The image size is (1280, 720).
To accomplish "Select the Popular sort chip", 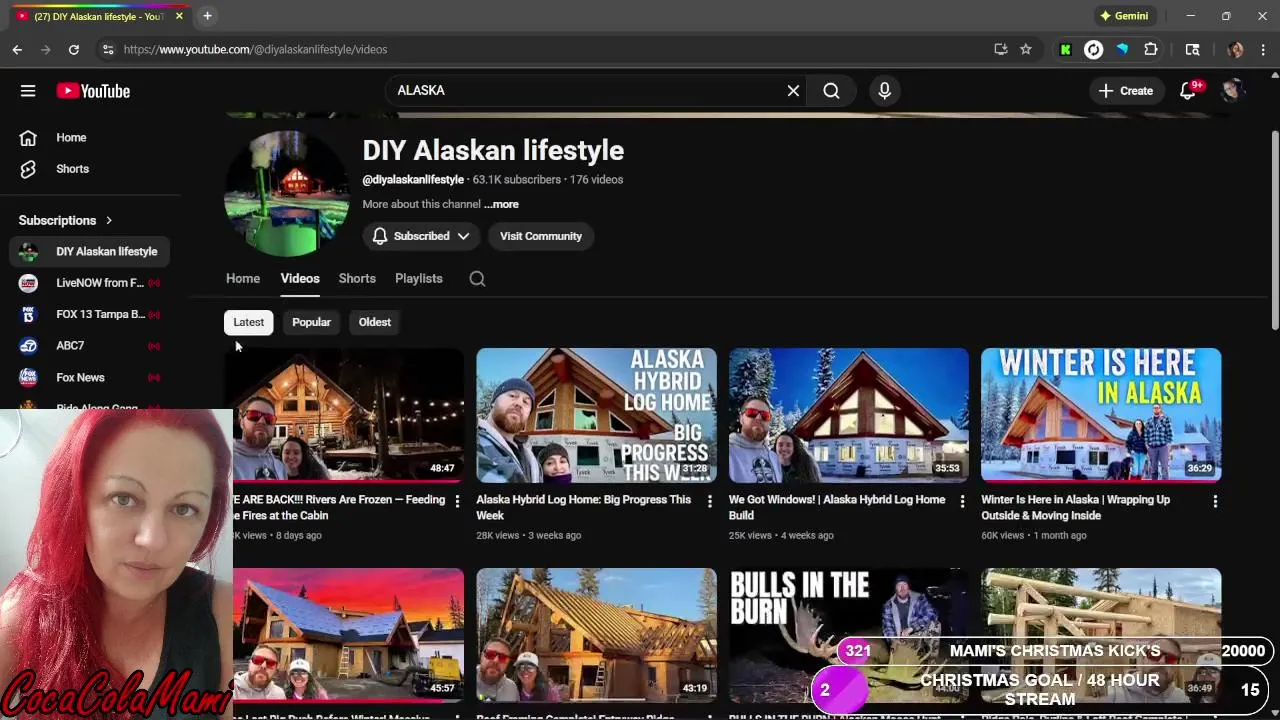I will coord(311,322).
